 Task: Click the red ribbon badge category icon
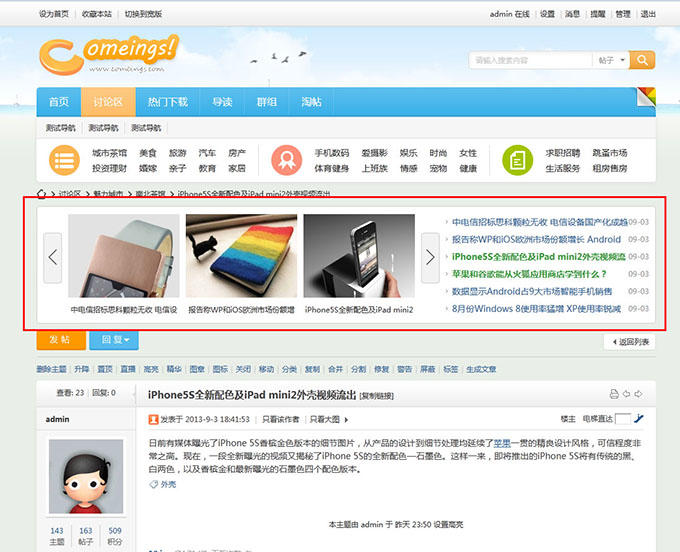point(287,160)
